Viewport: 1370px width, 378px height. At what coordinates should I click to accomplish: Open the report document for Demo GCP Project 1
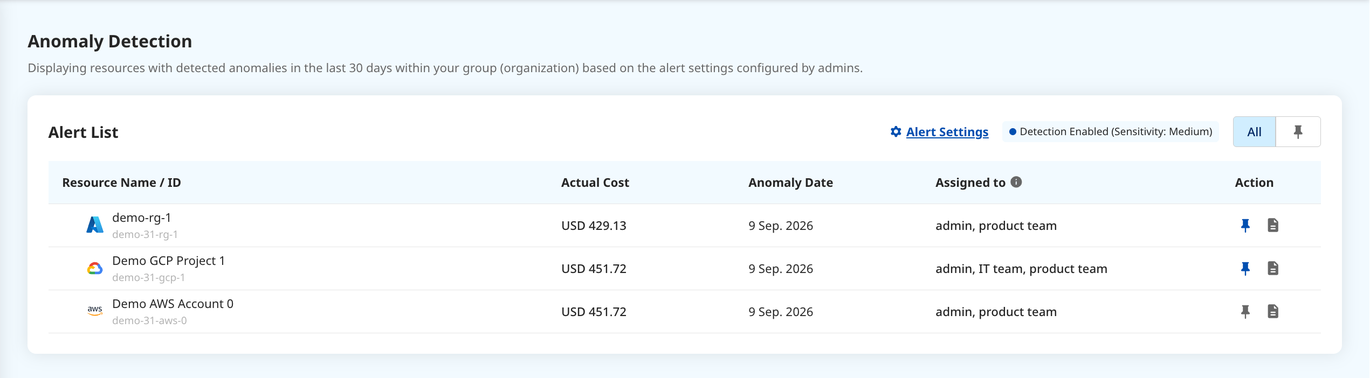(1273, 268)
